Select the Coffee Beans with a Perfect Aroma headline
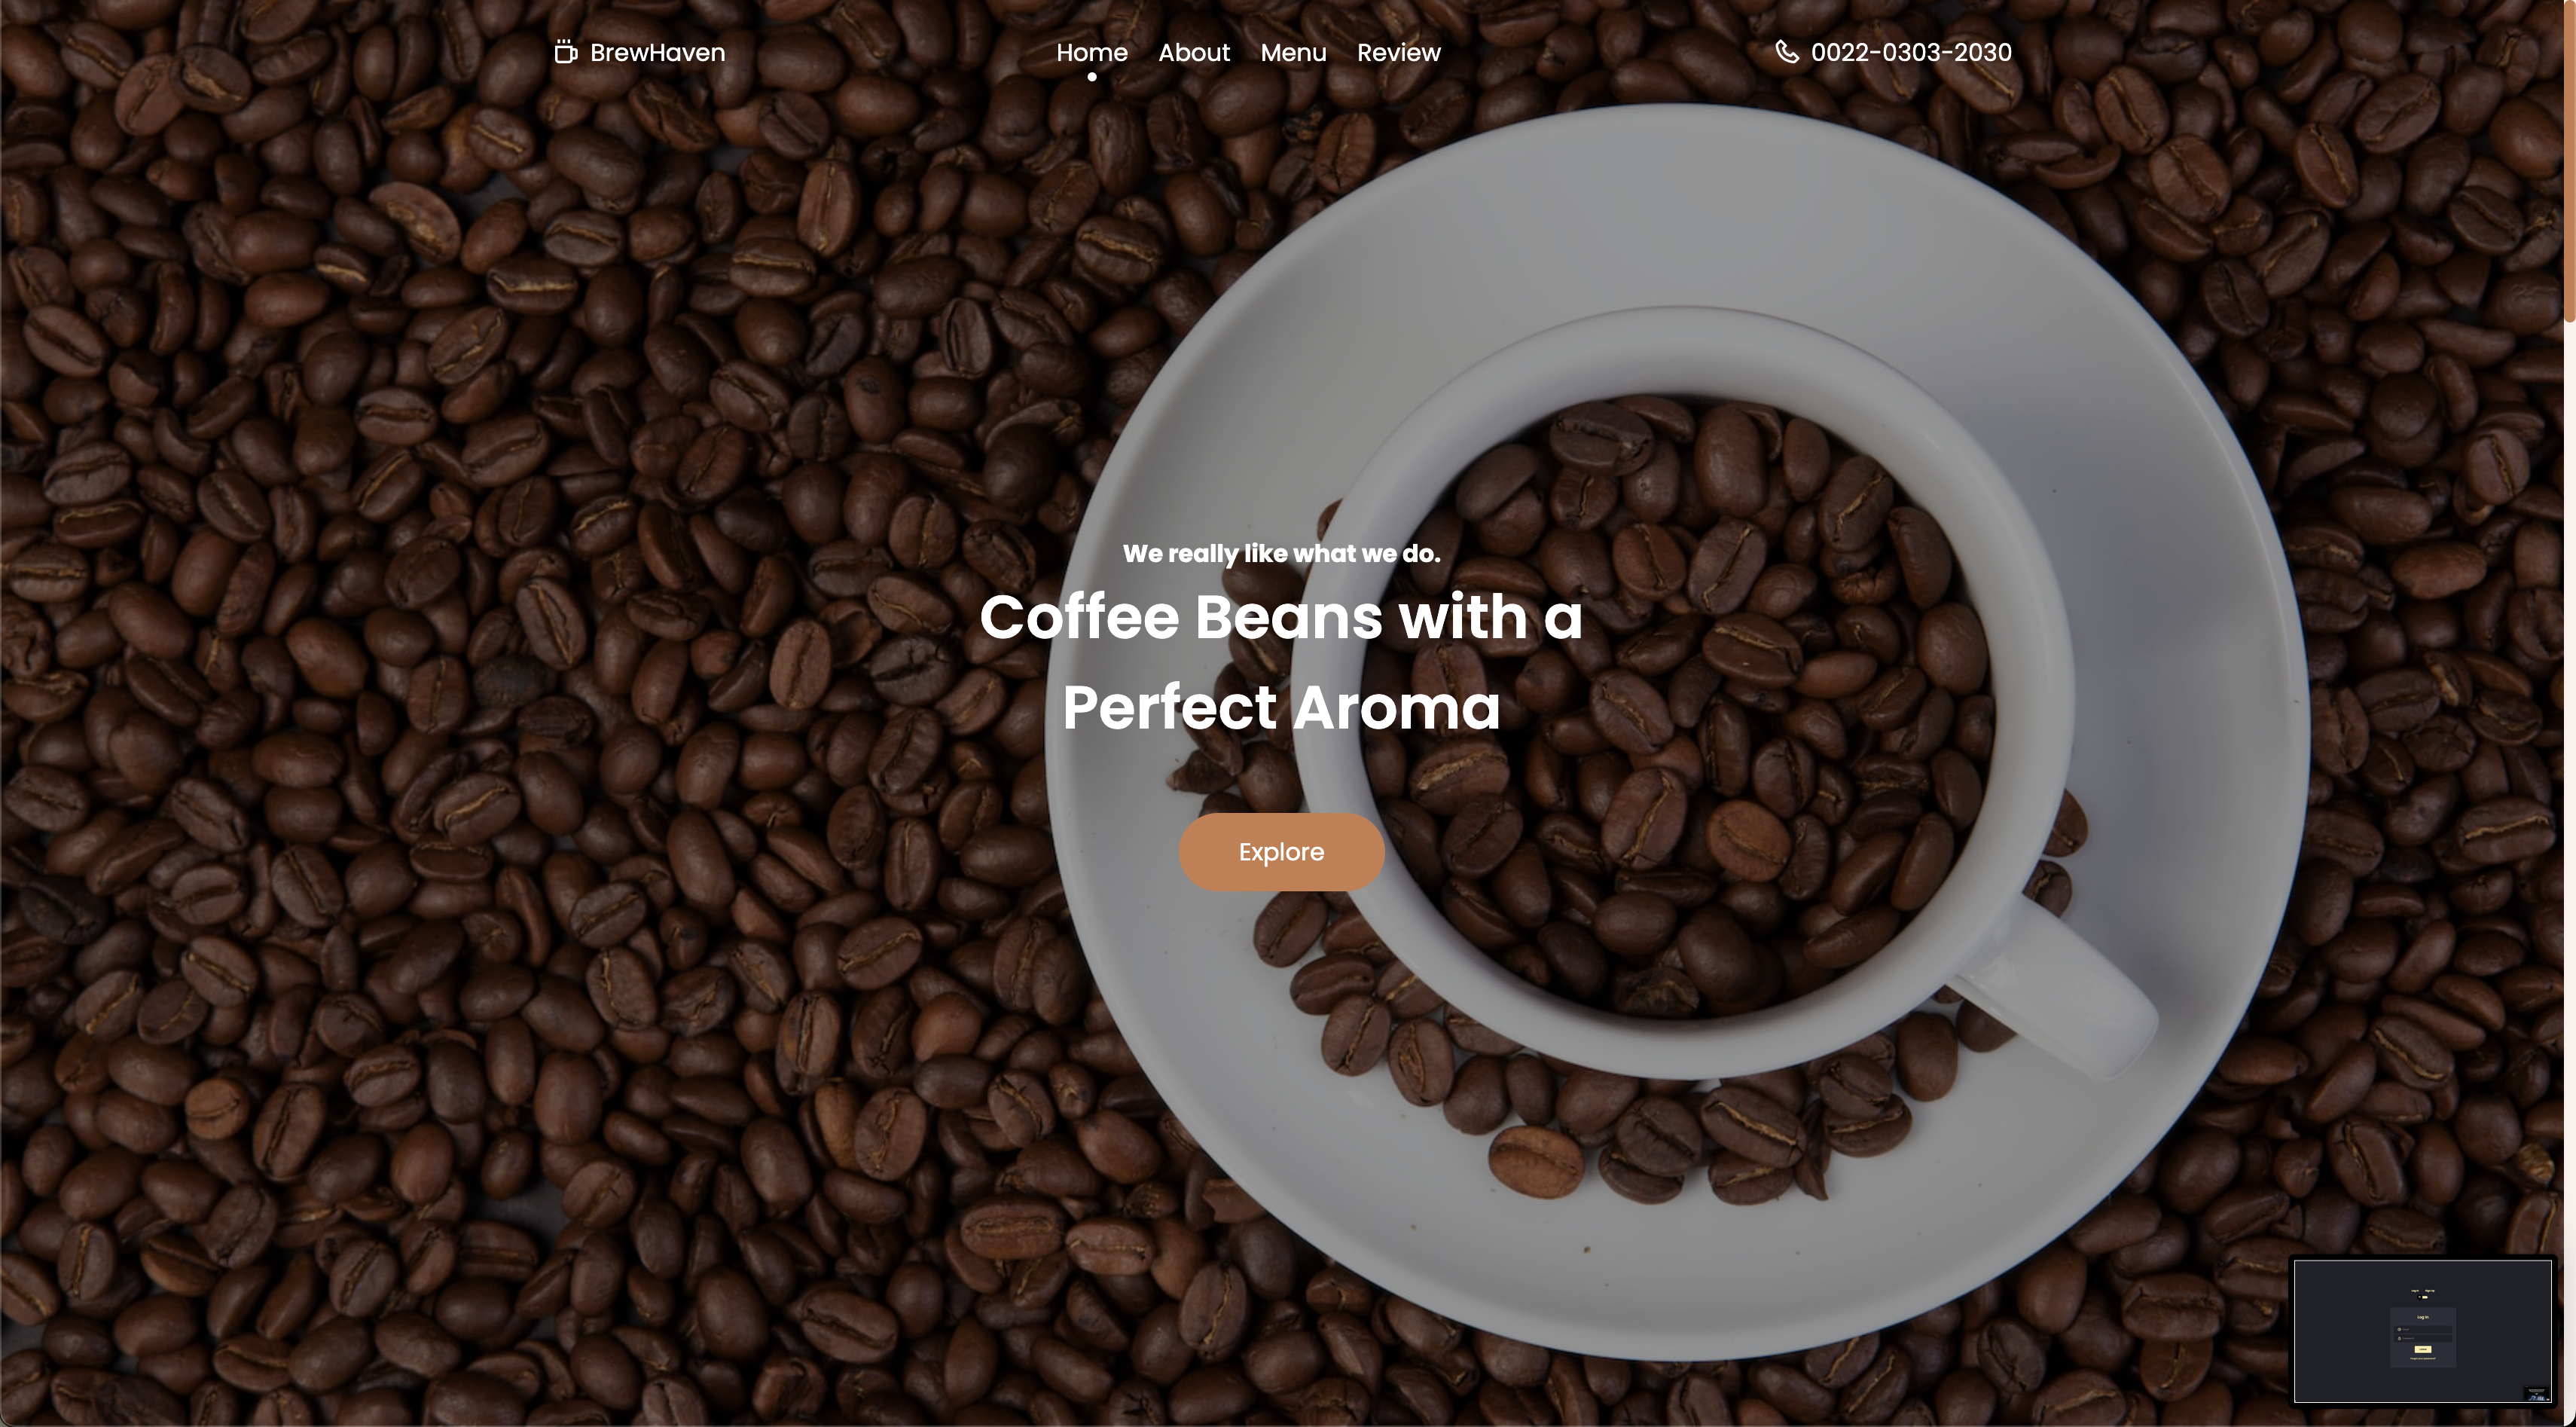This screenshot has height=1427, width=2576. tap(1281, 662)
